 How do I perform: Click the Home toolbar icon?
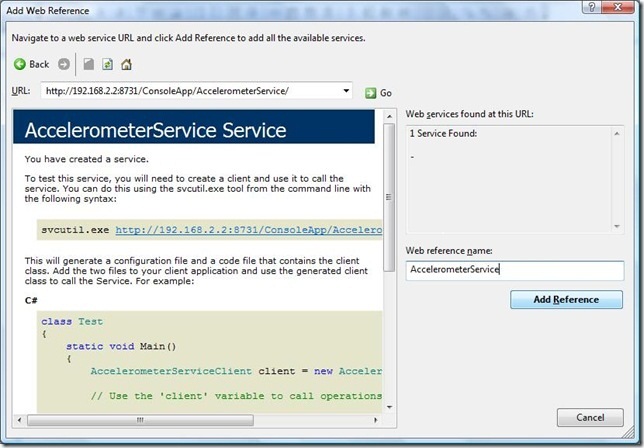point(126,64)
